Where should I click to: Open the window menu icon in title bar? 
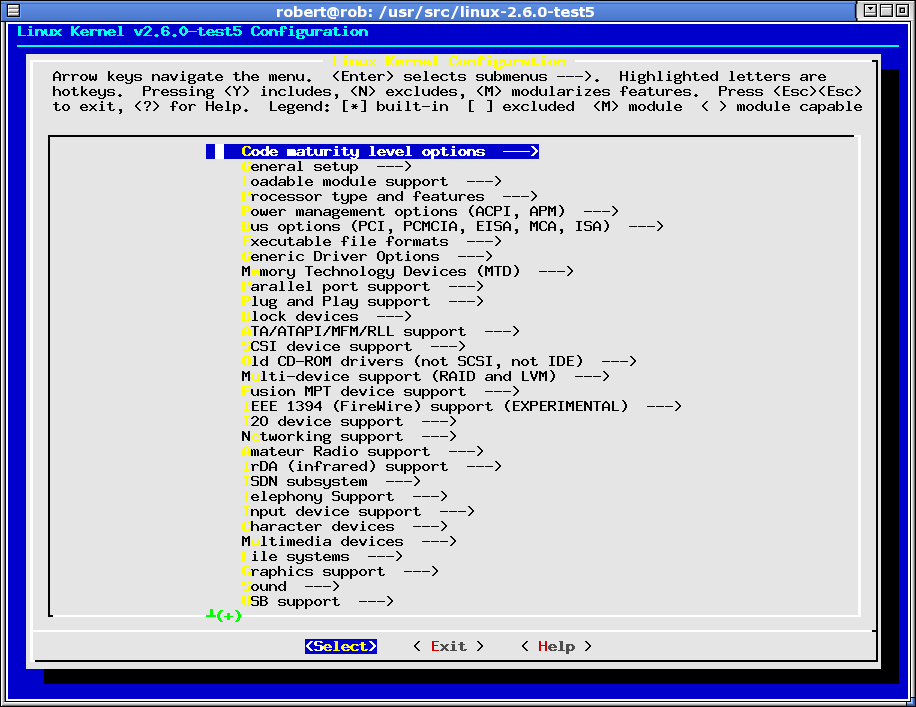tap(13, 11)
